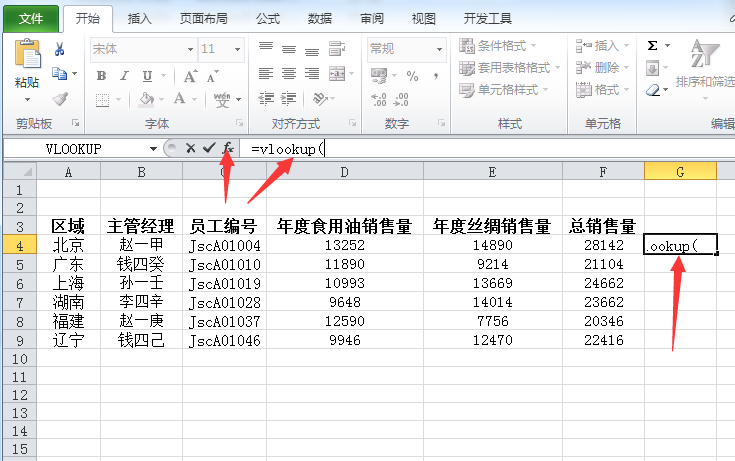The image size is (735, 461).
Task: Confirm formula entry with checkmark icon
Action: pos(209,148)
